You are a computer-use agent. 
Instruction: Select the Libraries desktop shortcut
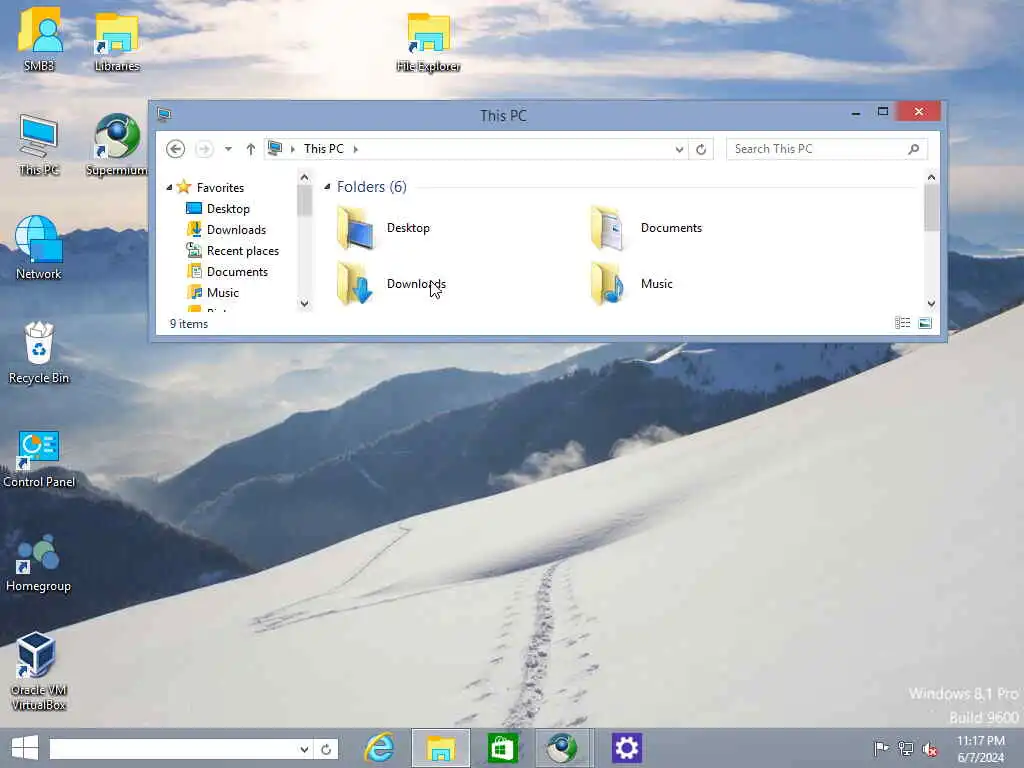(x=117, y=40)
